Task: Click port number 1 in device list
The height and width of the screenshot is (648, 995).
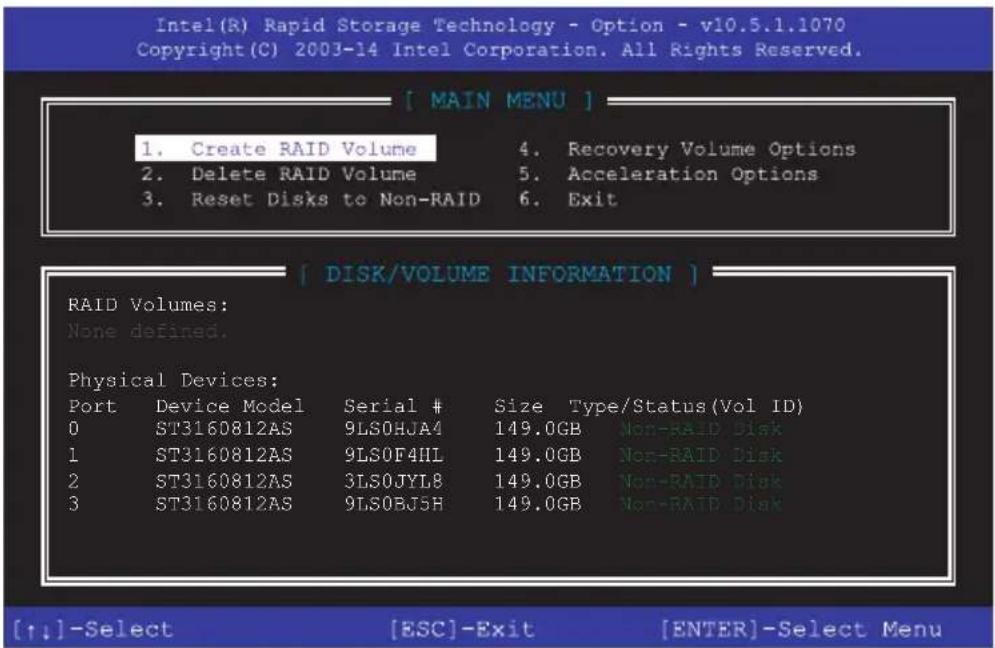Action: pyautogui.click(x=74, y=455)
